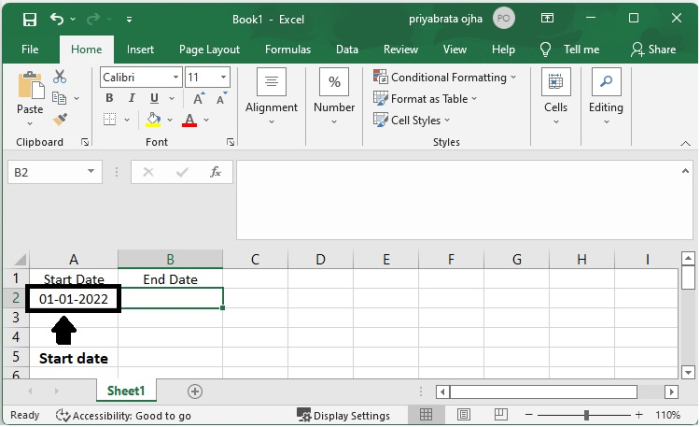Screen dimensions: 700x427
Task: Toggle Underline formatting
Action: (x=154, y=98)
